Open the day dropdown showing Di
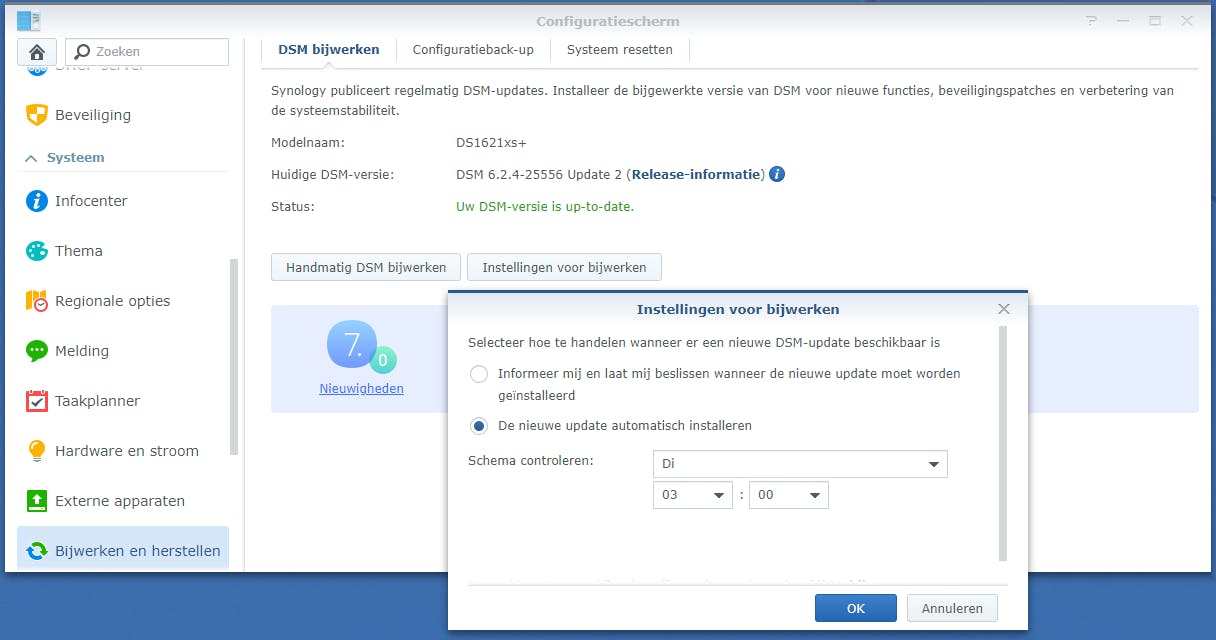The image size is (1216, 640). click(800, 464)
